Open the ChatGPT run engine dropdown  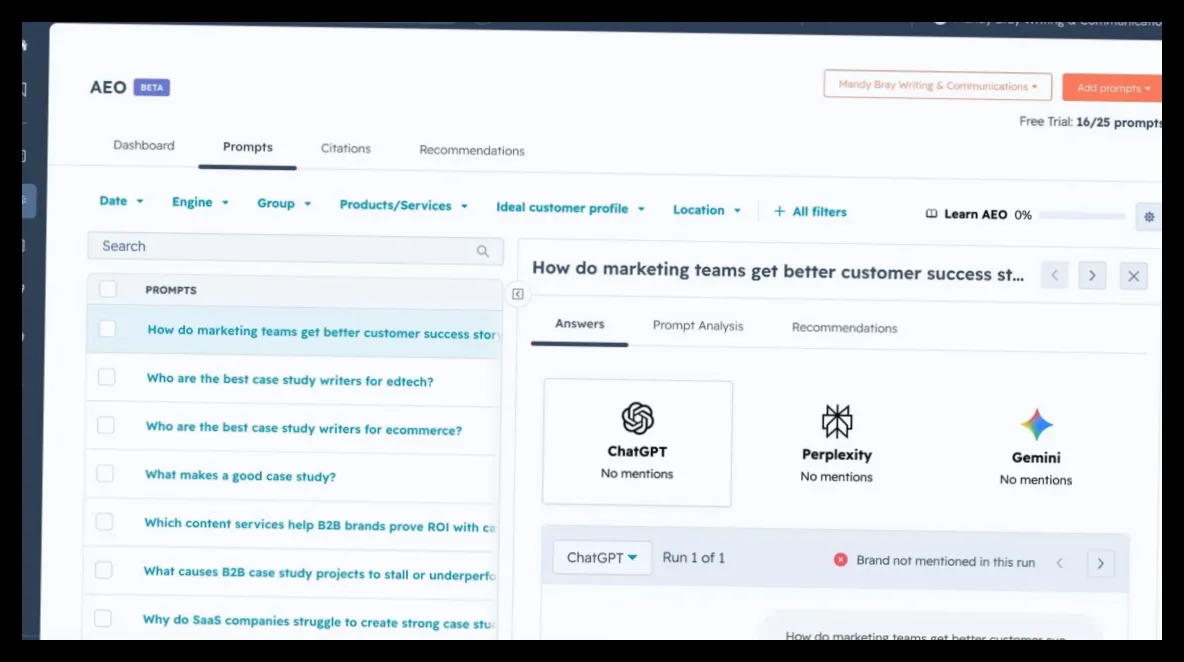602,558
